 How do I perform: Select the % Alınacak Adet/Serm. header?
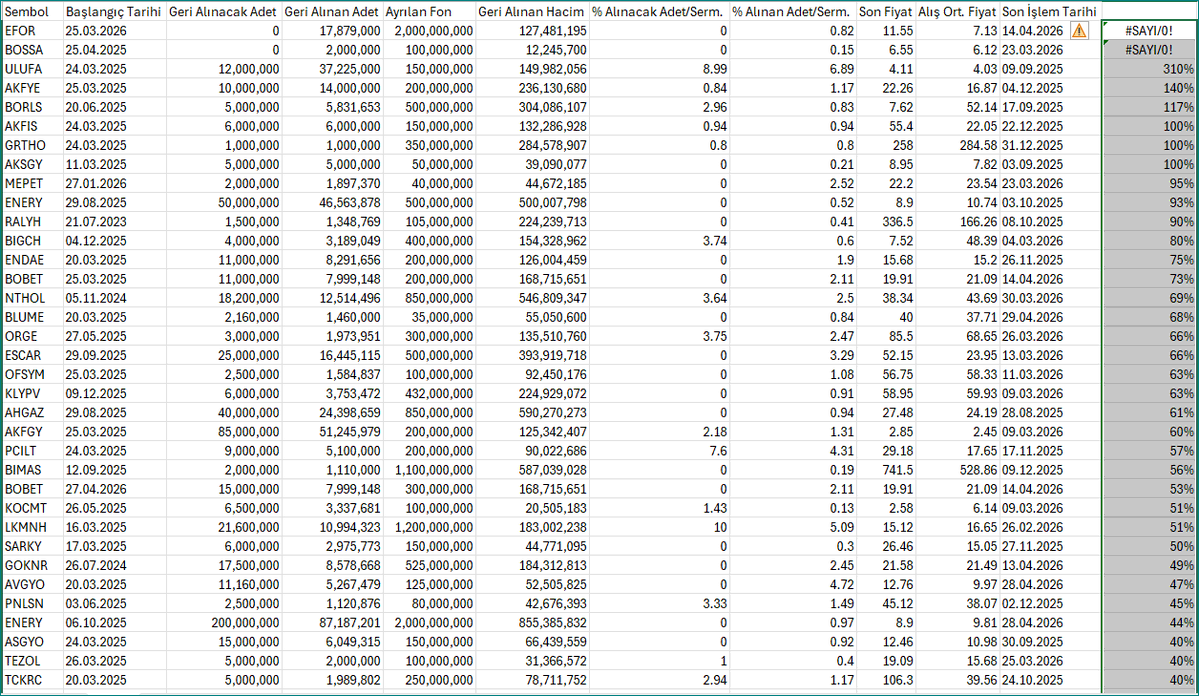[658, 11]
